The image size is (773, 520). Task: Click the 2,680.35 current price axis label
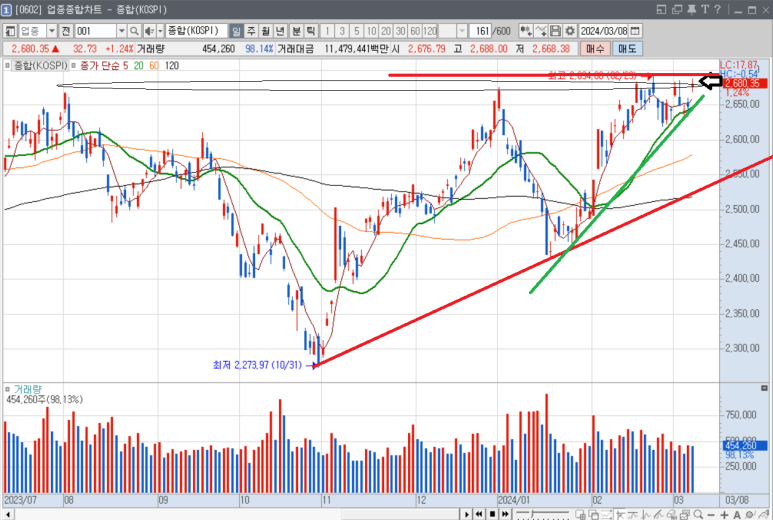coord(746,83)
